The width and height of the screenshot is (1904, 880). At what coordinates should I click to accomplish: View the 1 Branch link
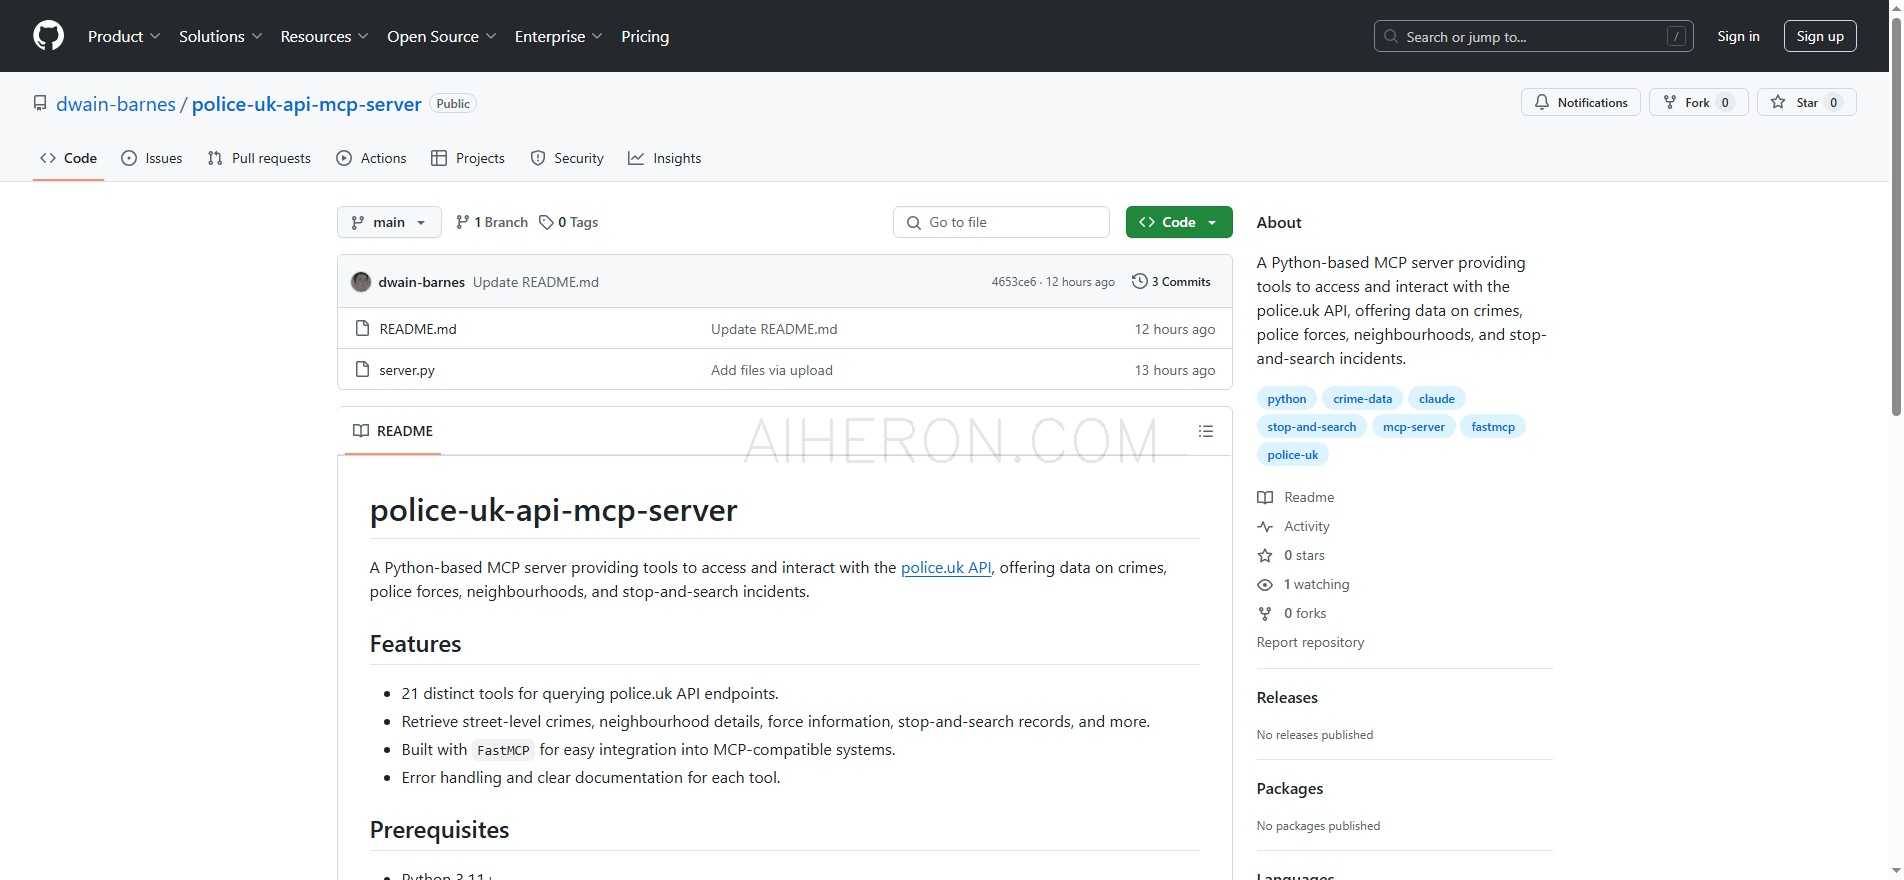pos(491,222)
